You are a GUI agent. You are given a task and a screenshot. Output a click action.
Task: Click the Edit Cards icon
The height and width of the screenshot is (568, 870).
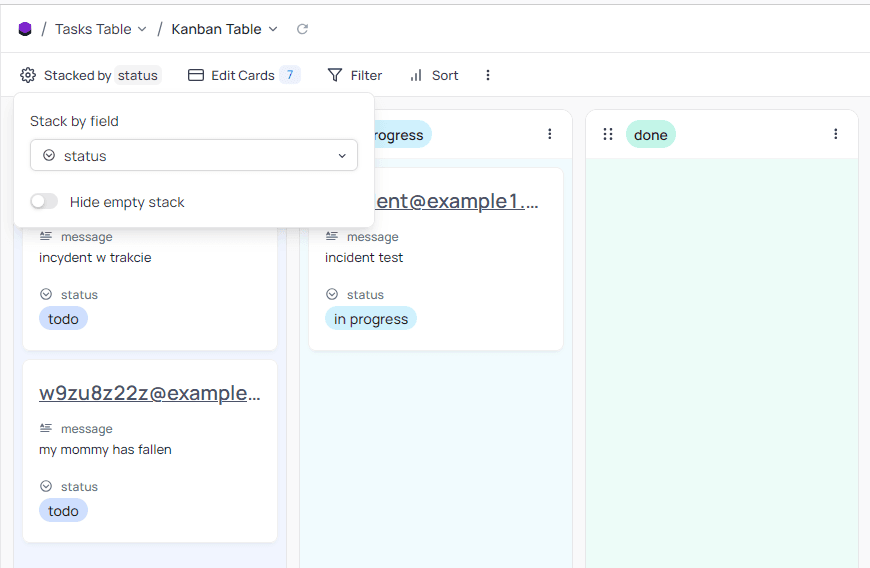pyautogui.click(x=196, y=75)
